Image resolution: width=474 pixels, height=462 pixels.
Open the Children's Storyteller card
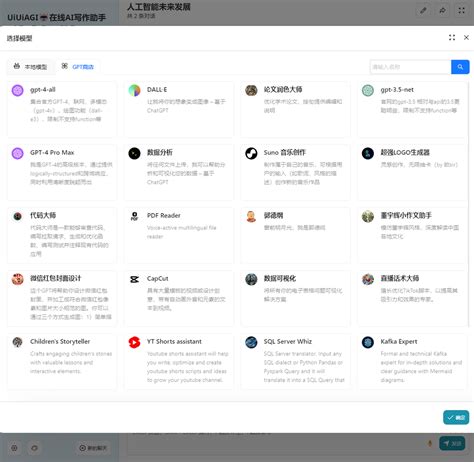click(62, 361)
